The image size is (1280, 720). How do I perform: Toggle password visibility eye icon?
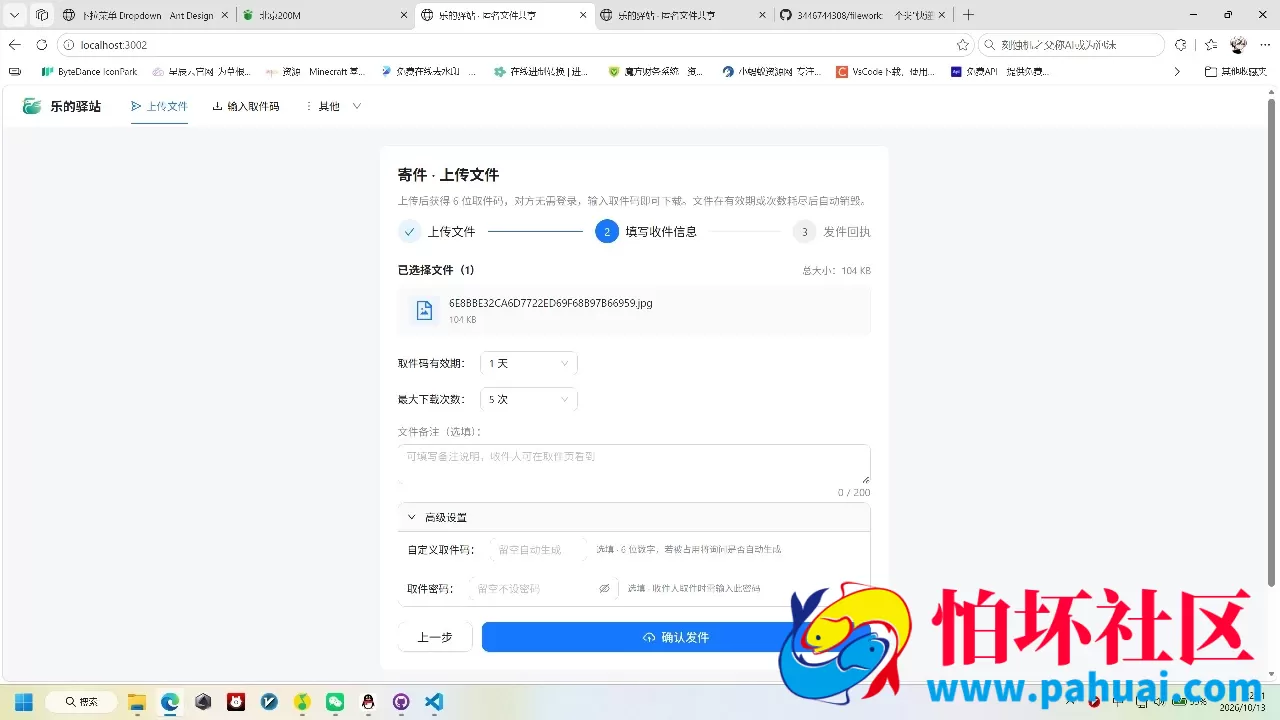click(x=604, y=589)
